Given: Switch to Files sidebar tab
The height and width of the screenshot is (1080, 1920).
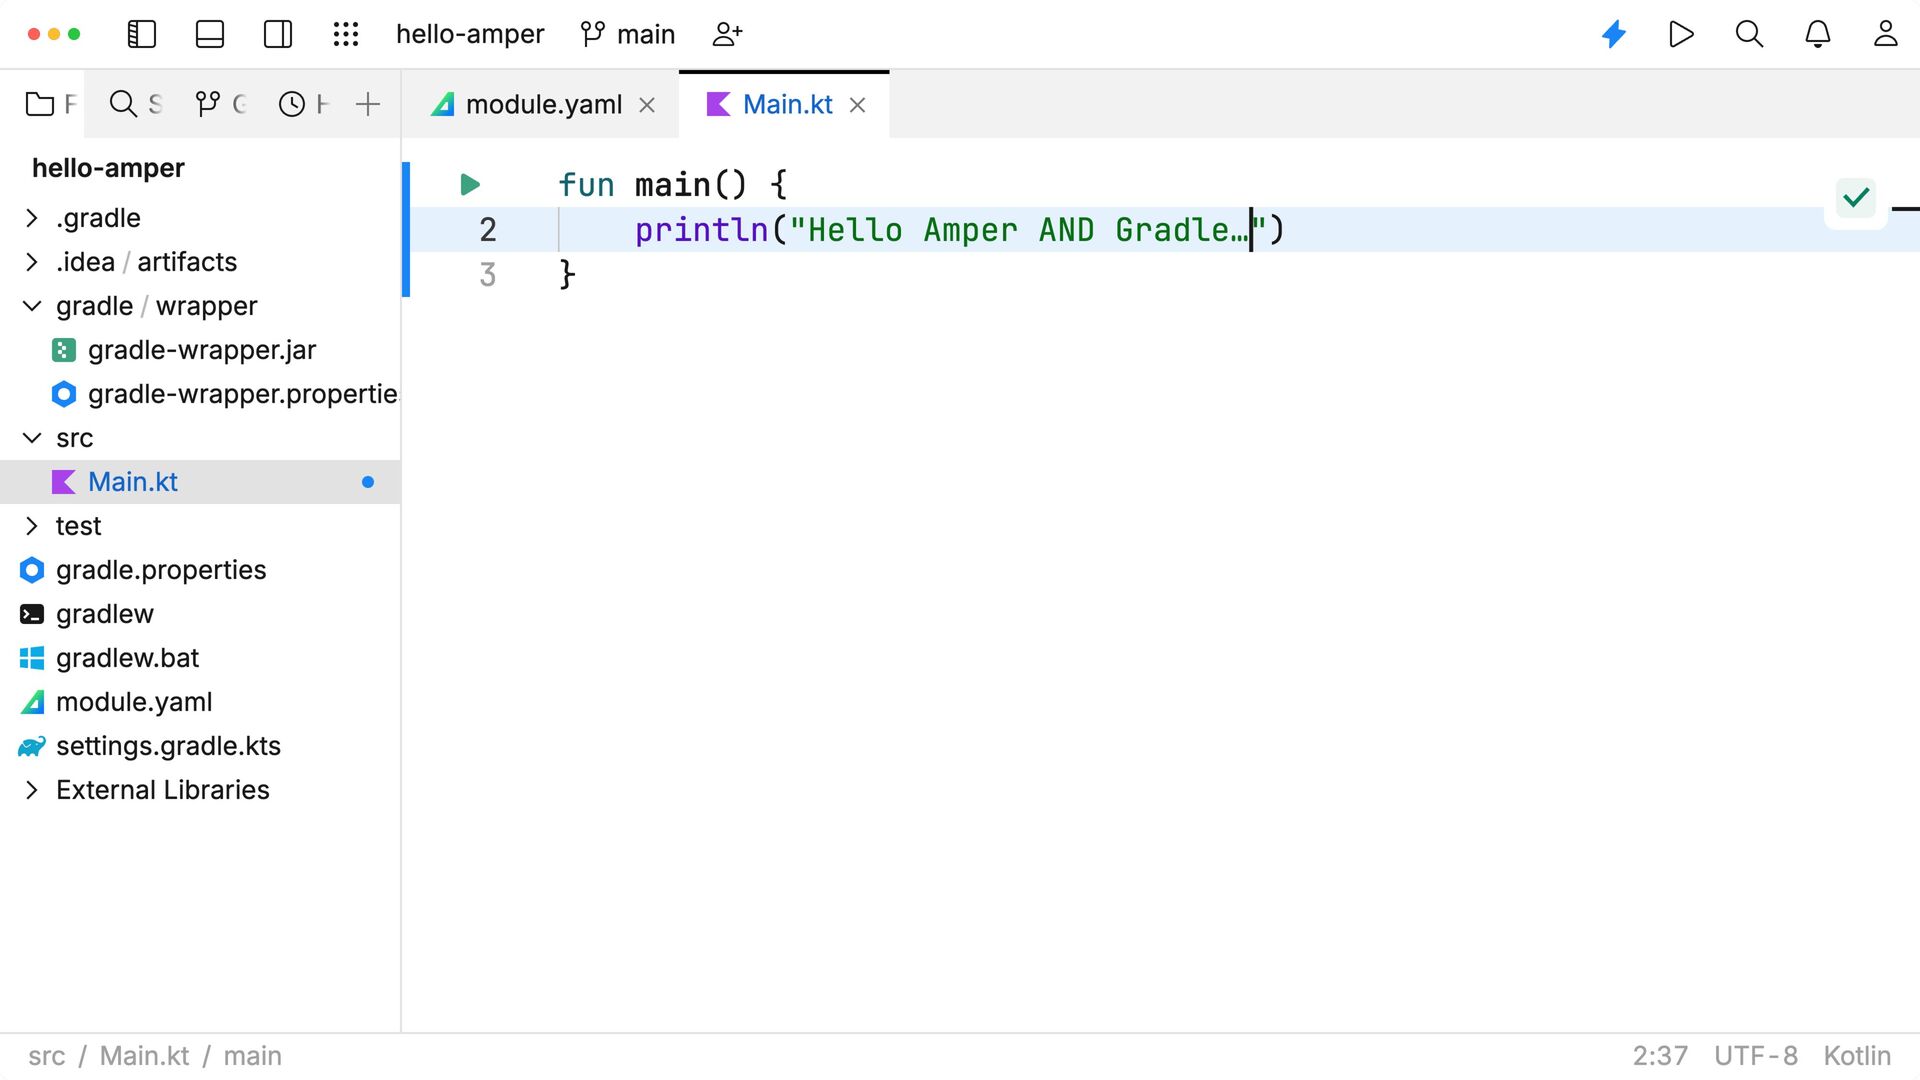Looking at the screenshot, I should pyautogui.click(x=50, y=104).
